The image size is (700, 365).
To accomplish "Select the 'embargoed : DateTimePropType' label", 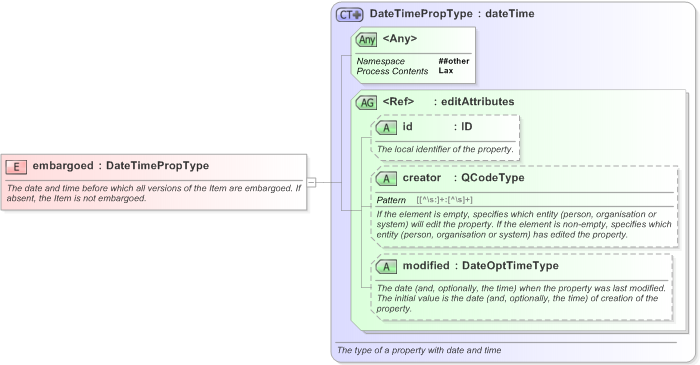I will click(x=121, y=166).
